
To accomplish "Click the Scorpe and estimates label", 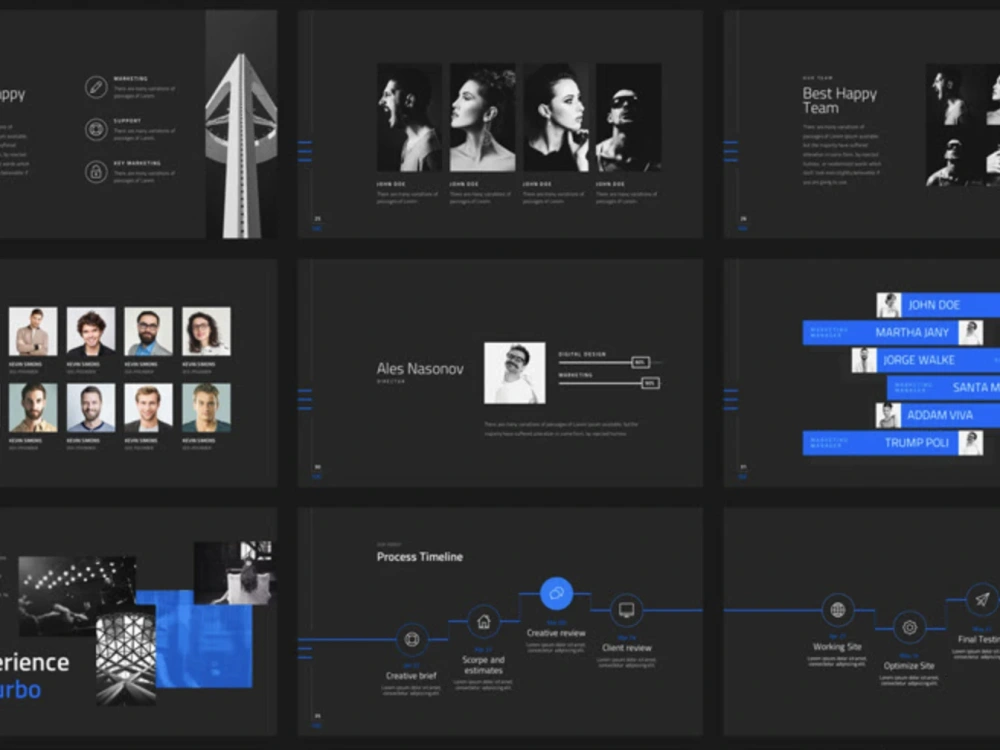I will pos(483,665).
